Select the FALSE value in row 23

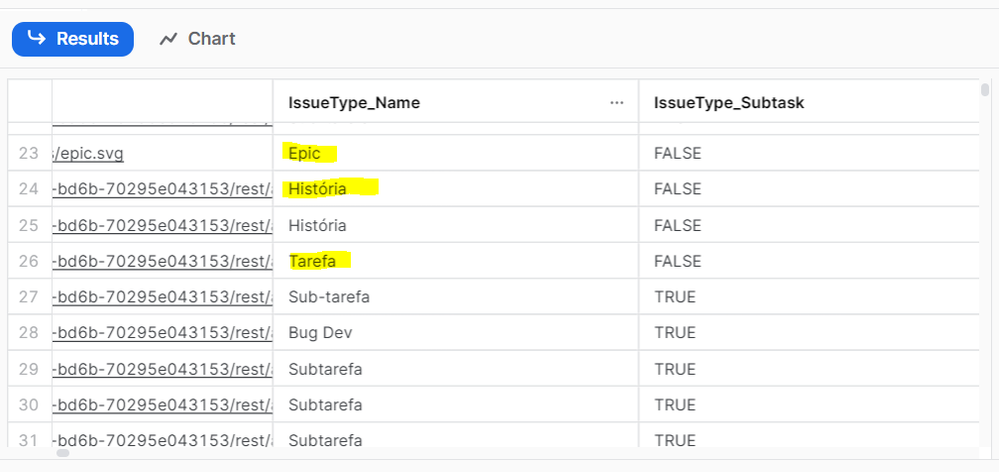tap(677, 154)
